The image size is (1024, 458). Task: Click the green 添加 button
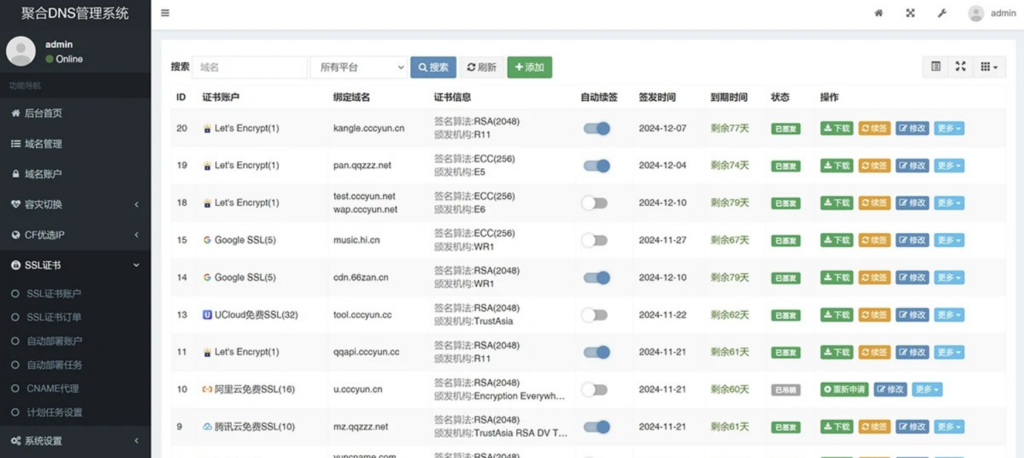point(529,67)
